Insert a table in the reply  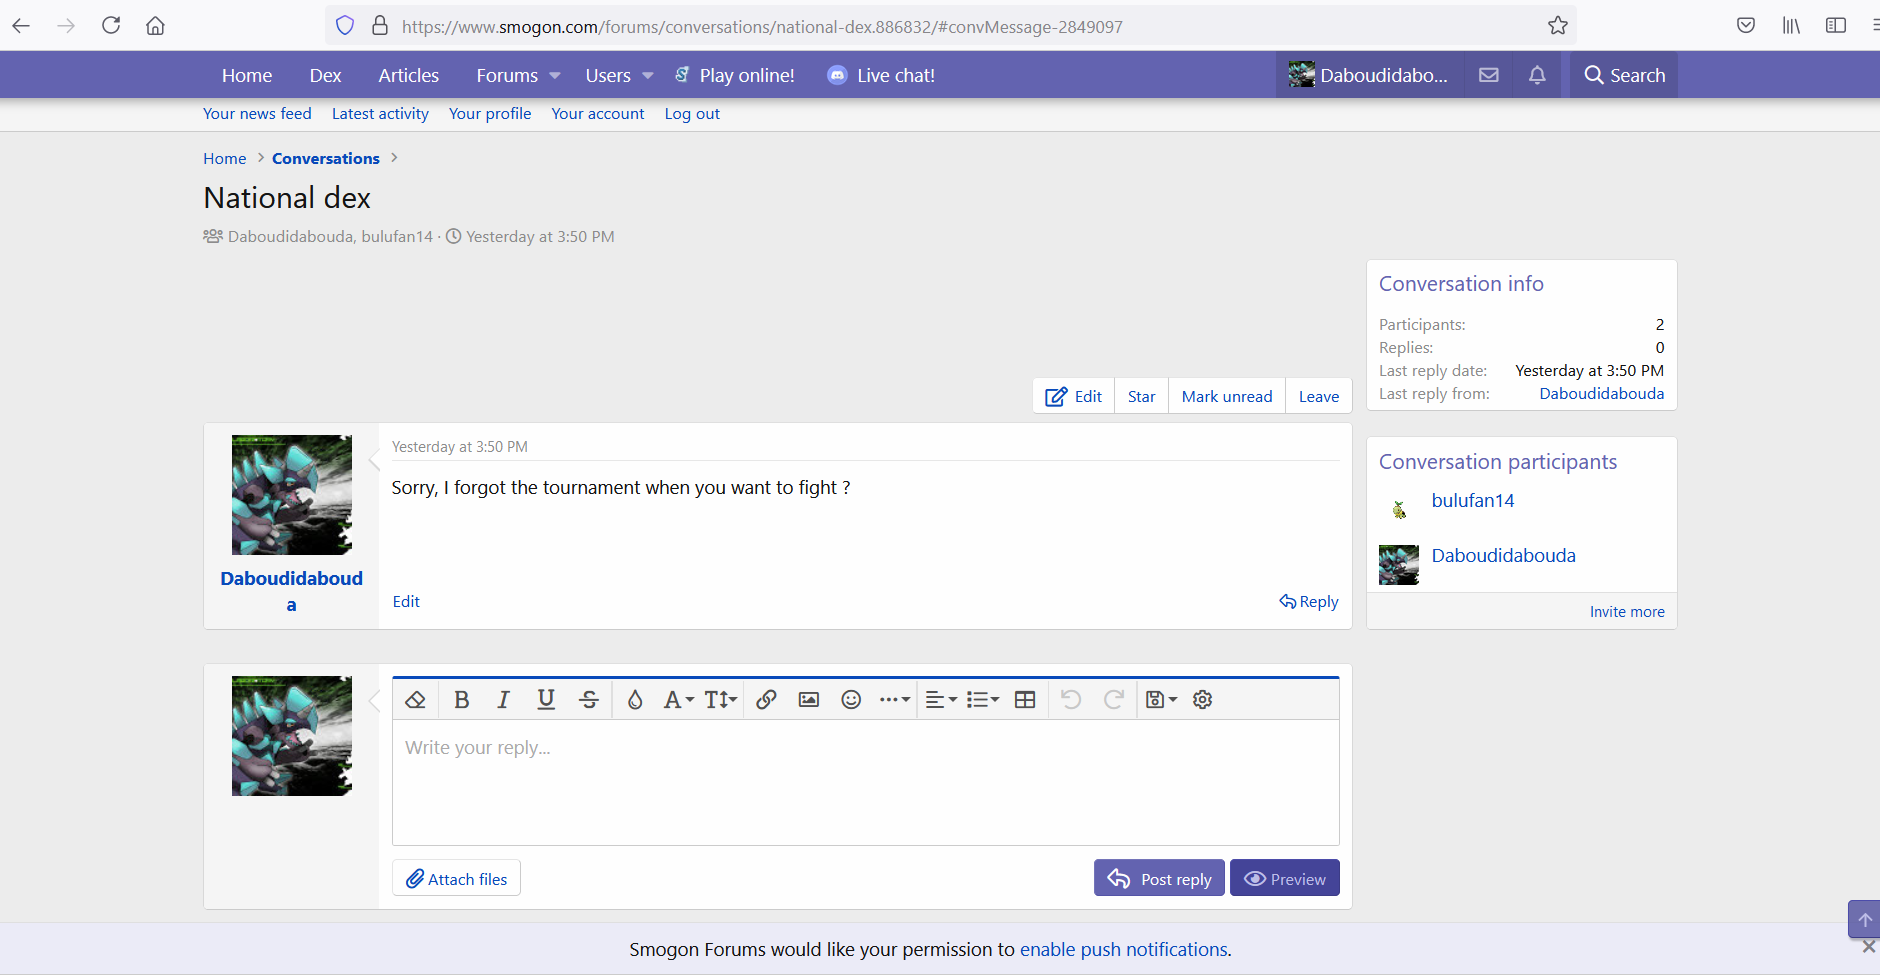tap(1025, 700)
